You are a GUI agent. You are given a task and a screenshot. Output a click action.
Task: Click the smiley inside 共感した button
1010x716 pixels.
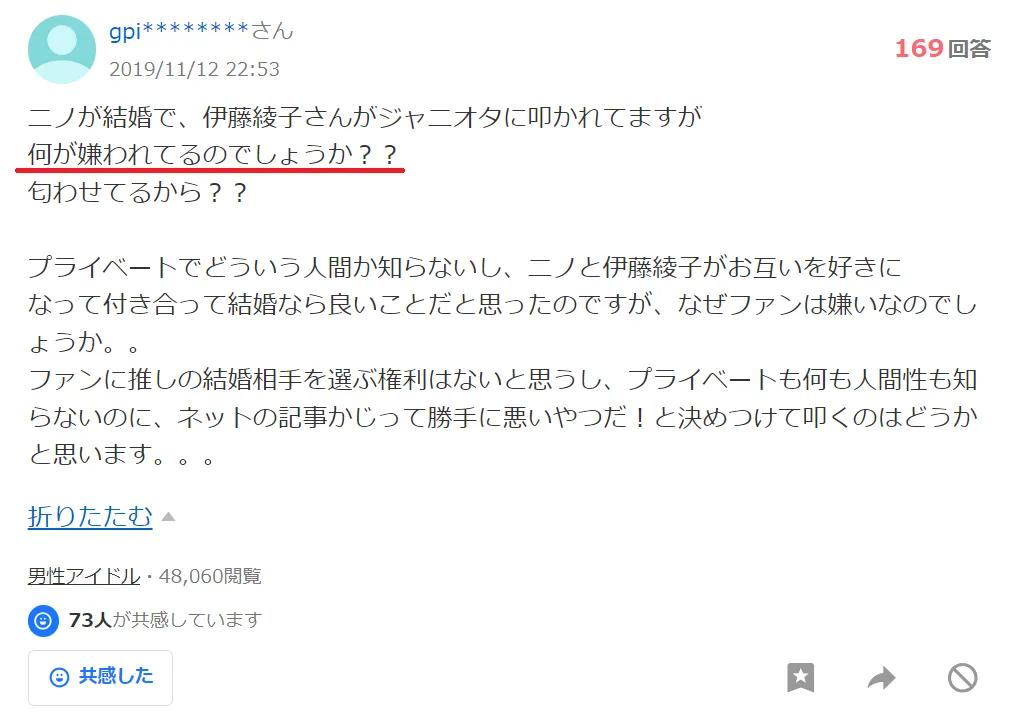pyautogui.click(x=59, y=677)
